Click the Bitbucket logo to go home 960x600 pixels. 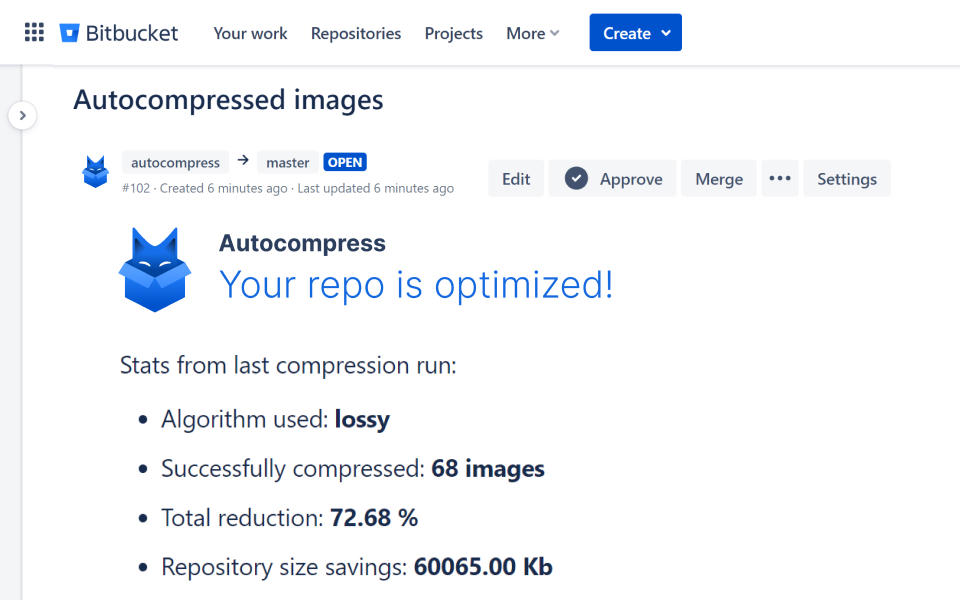coord(118,32)
